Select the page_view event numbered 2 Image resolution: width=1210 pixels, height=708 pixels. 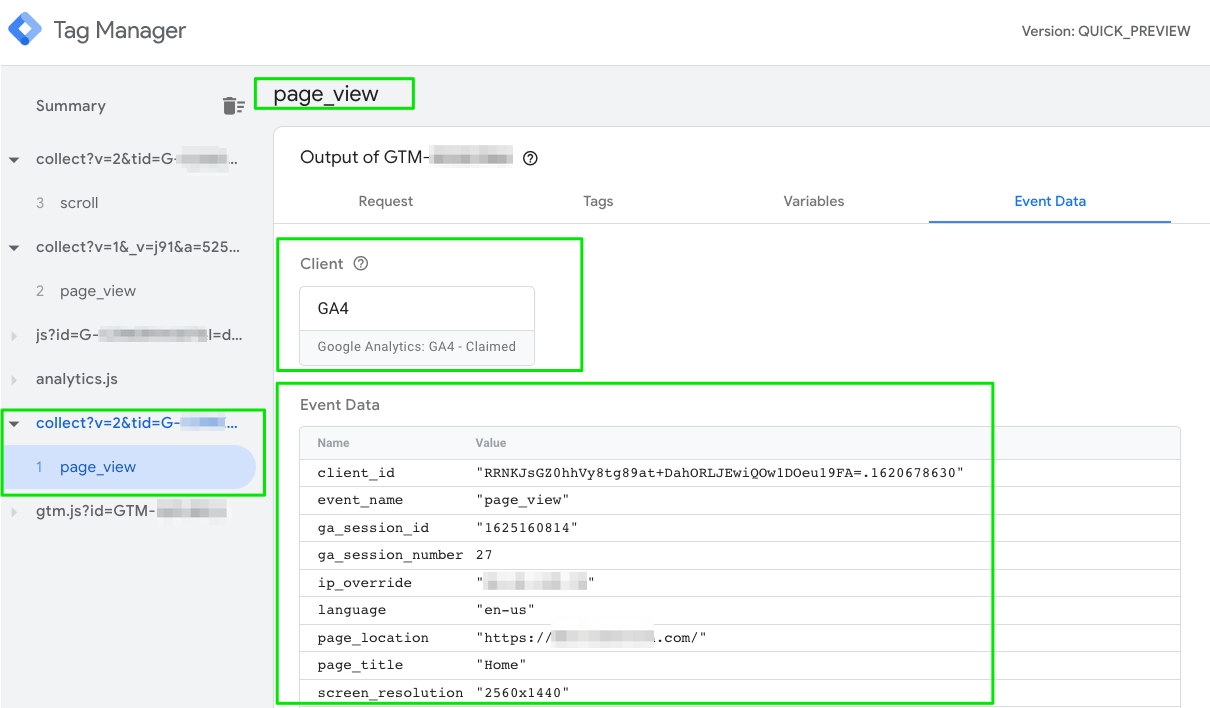point(98,291)
